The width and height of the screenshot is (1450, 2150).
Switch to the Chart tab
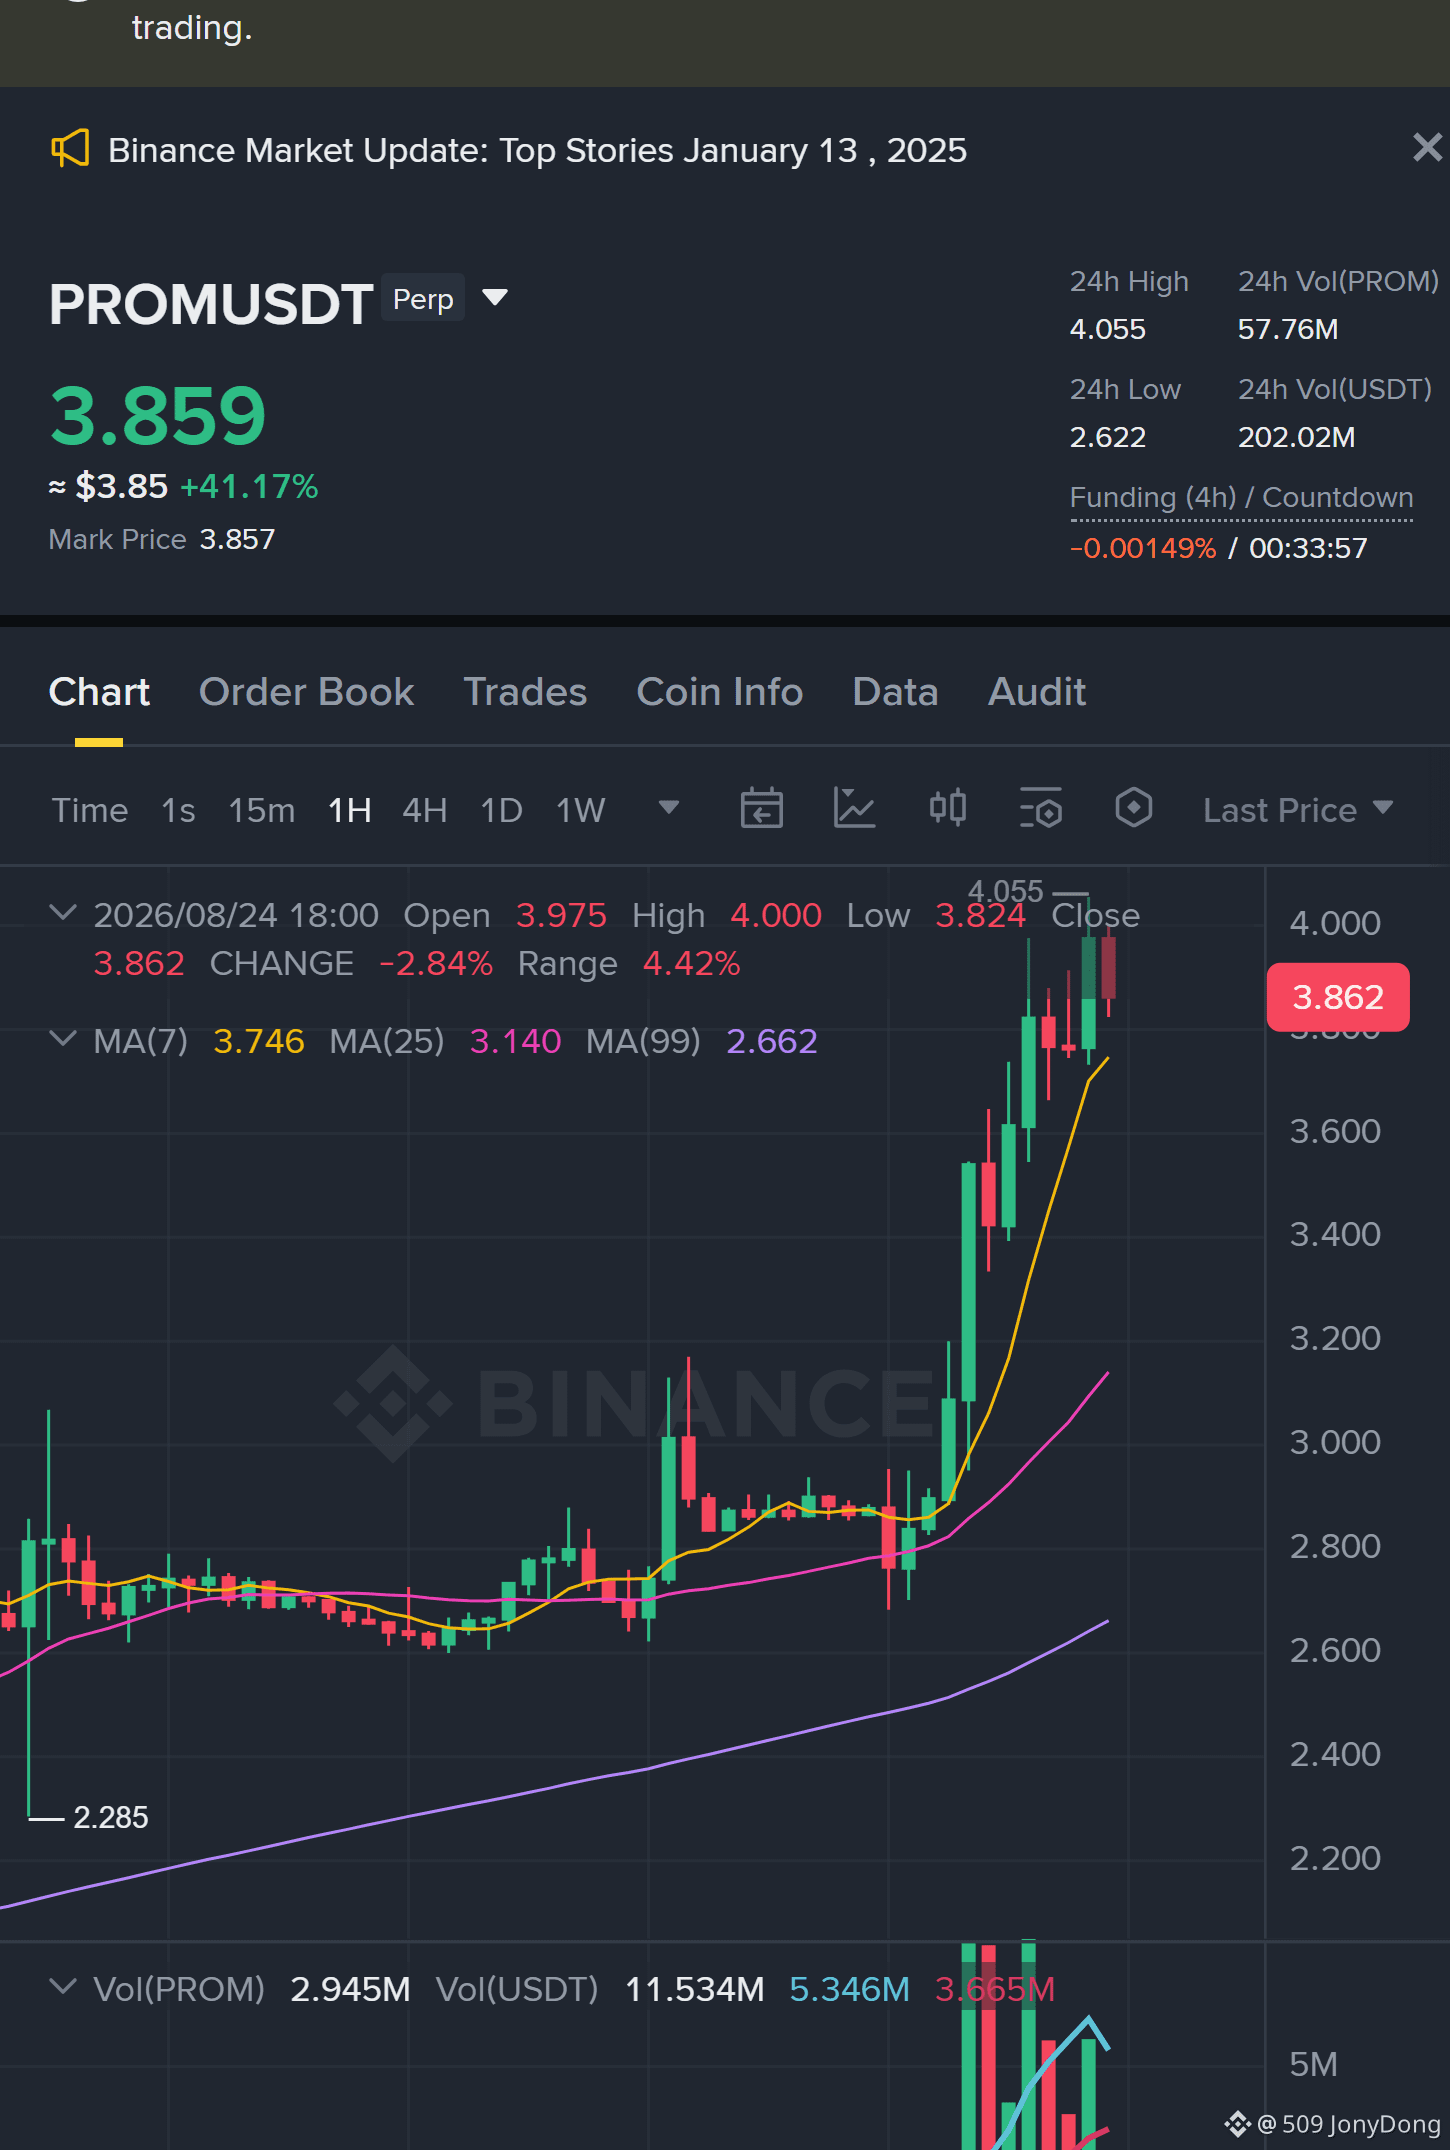point(99,692)
